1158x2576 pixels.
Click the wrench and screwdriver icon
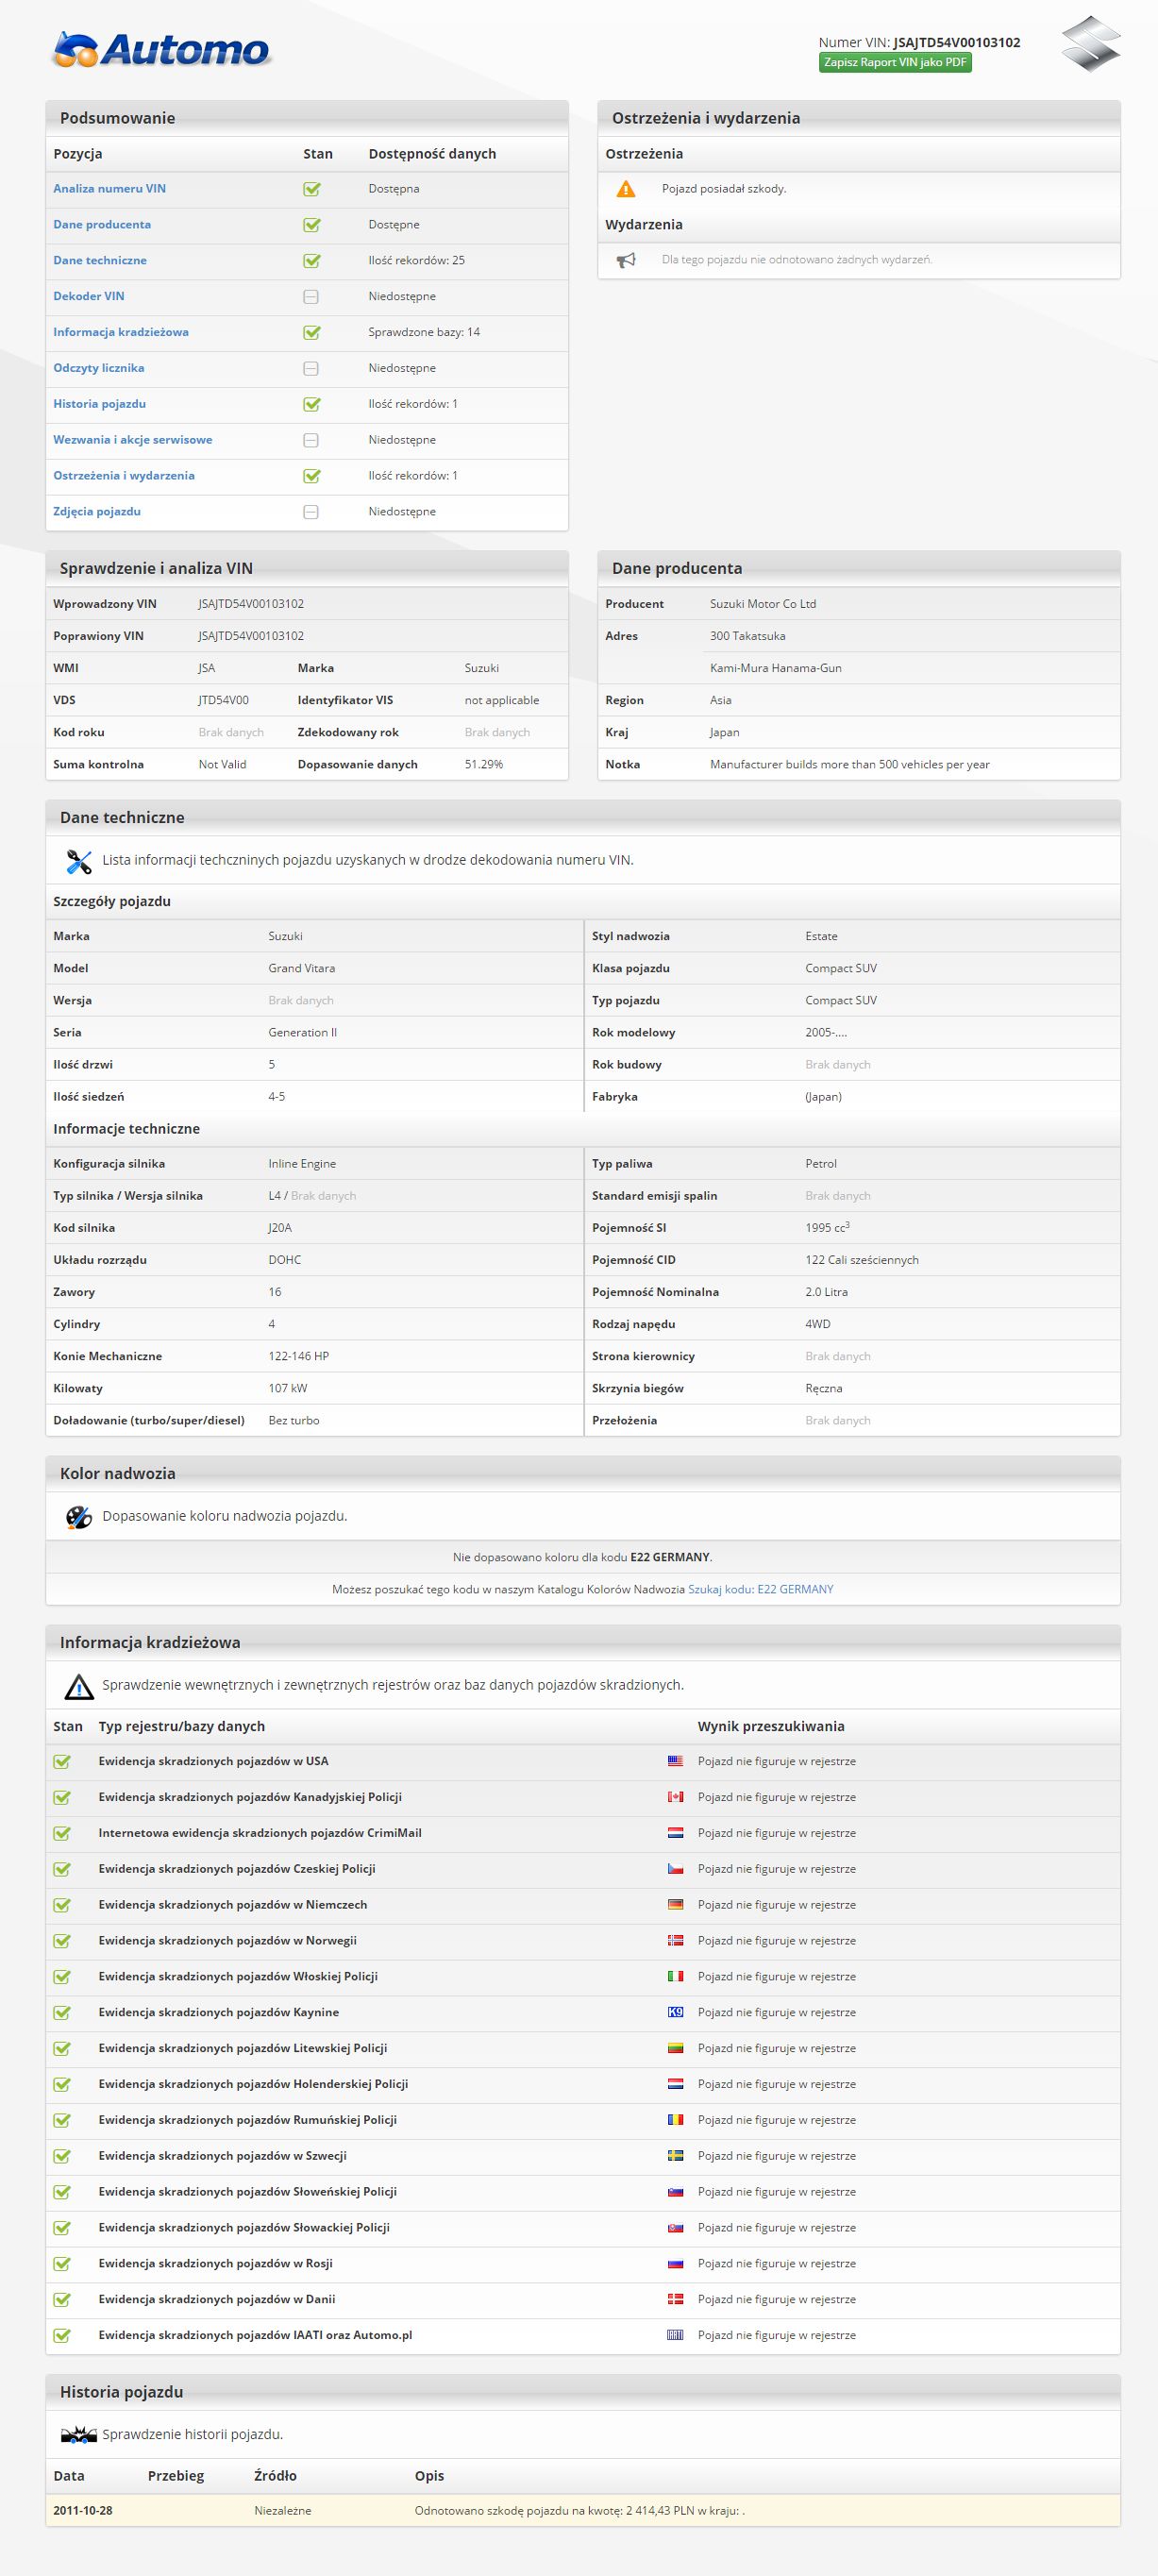(78, 861)
